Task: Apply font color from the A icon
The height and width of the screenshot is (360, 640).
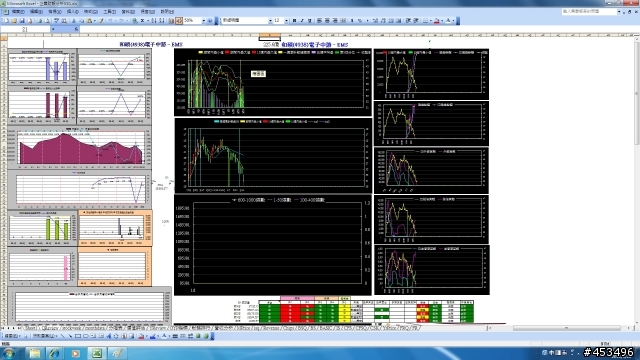Action: click(448, 20)
